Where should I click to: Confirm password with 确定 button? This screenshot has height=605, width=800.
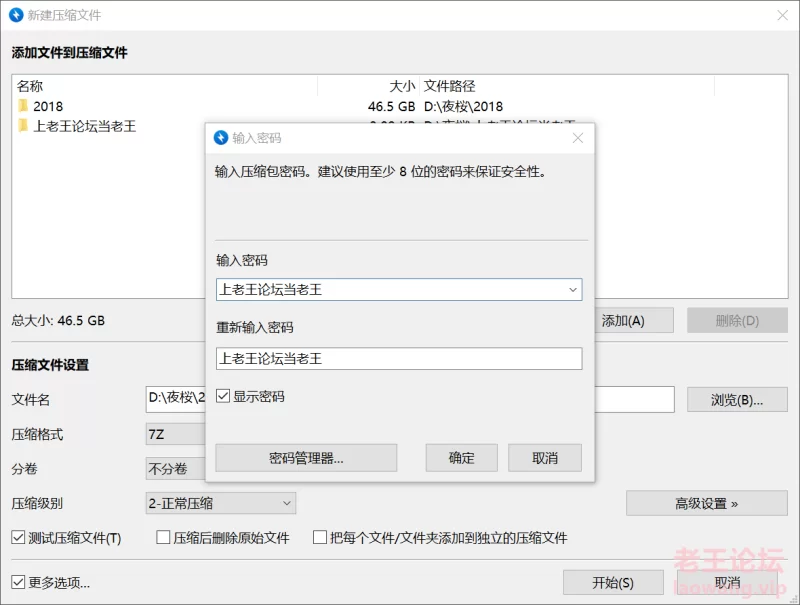461,458
